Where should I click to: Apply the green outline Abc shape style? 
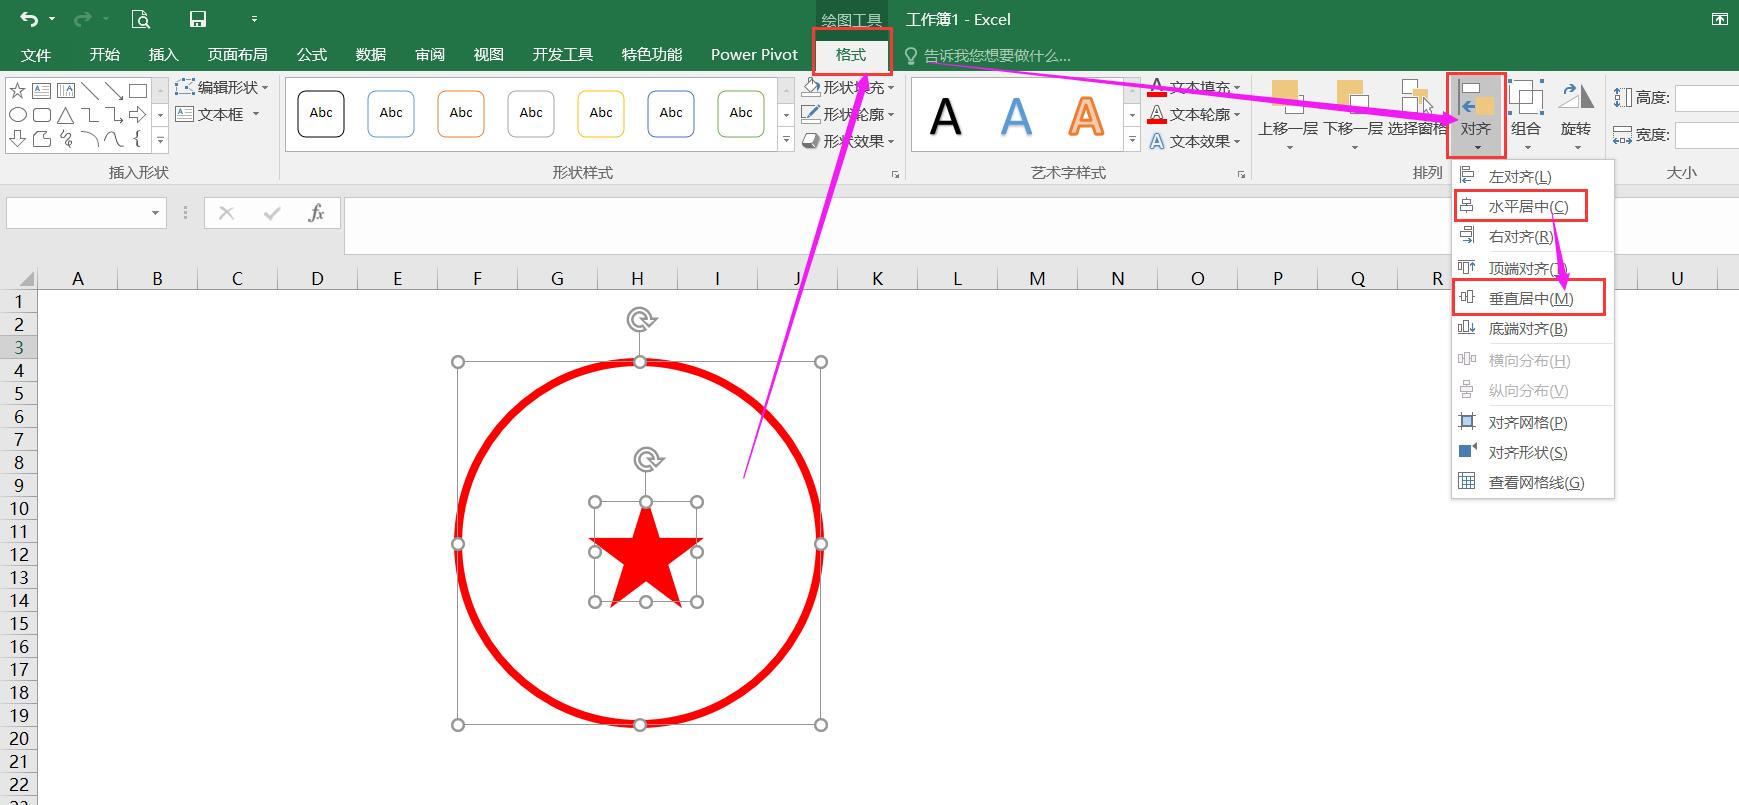pos(741,113)
